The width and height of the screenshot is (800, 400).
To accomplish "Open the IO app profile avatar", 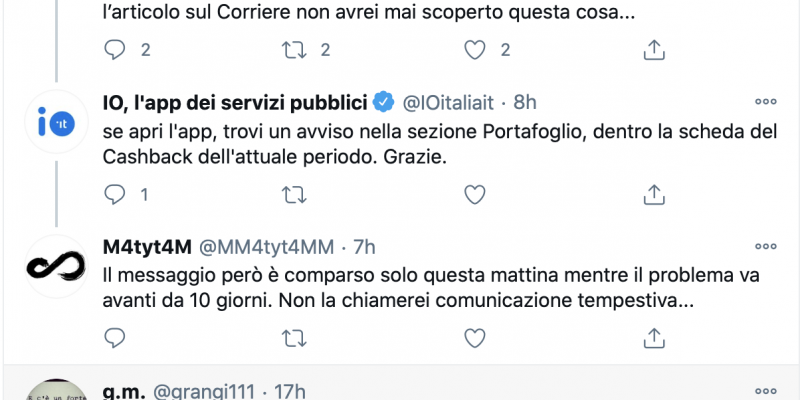I will (57, 122).
